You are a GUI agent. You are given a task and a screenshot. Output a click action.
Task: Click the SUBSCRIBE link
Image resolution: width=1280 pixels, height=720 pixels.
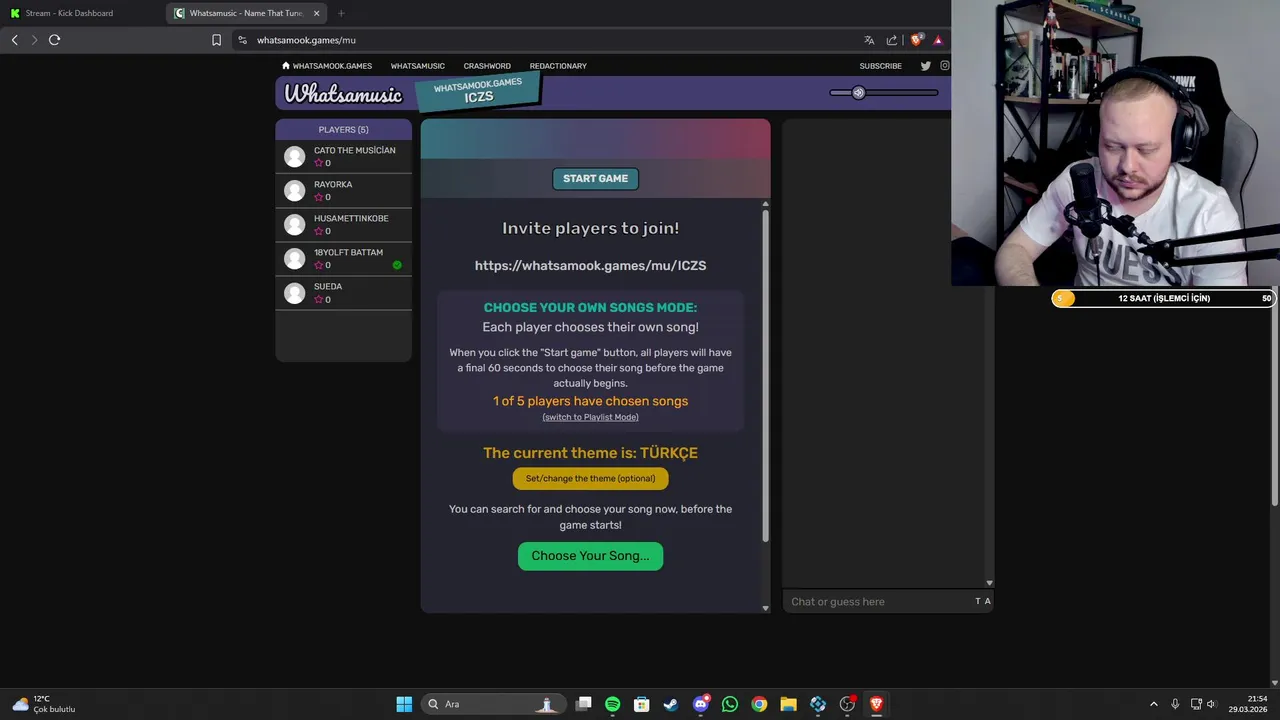click(x=881, y=66)
